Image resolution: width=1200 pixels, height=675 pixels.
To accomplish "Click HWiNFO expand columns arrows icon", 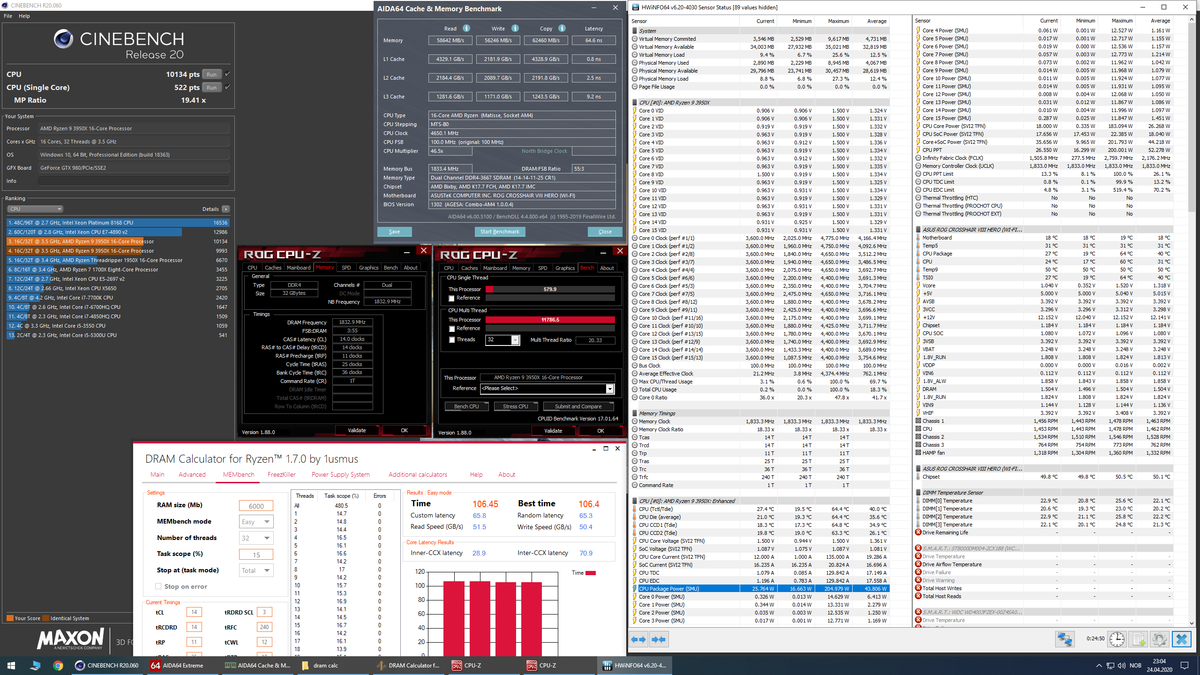I will pos(639,639).
